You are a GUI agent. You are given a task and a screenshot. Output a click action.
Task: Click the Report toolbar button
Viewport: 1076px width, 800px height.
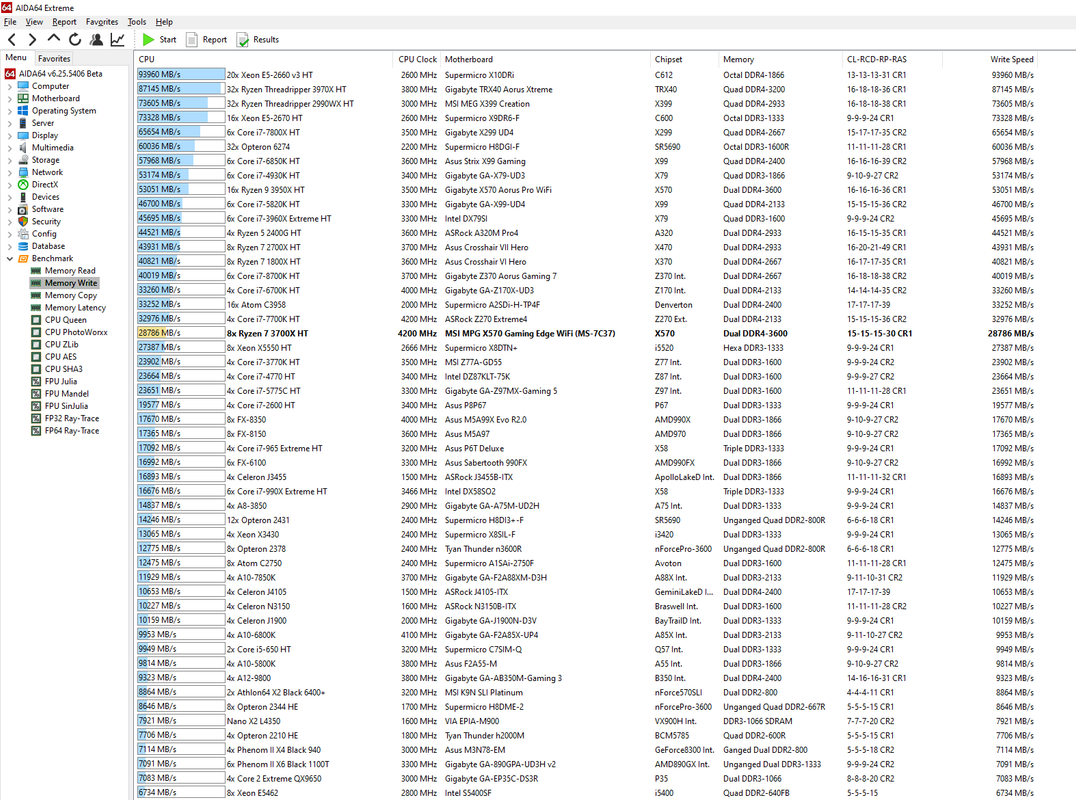[x=207, y=40]
